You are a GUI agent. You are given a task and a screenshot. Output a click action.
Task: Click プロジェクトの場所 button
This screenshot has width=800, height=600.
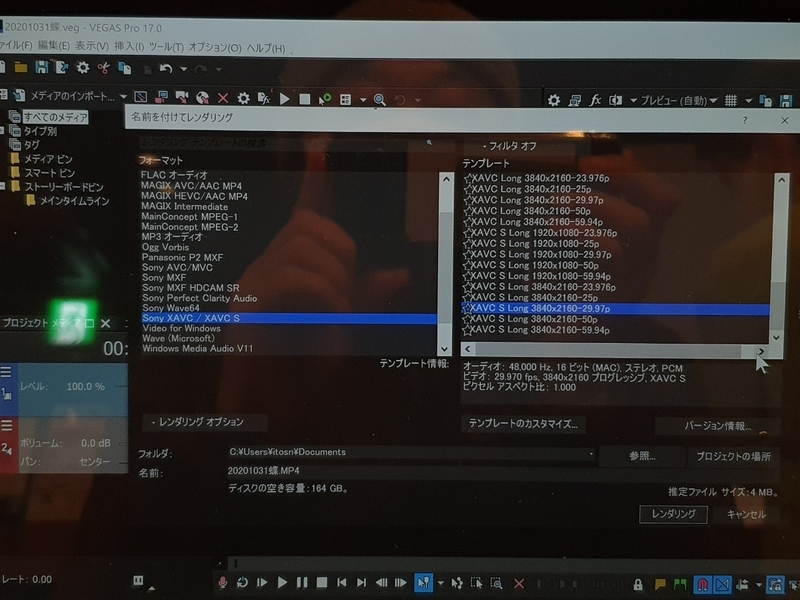point(733,457)
